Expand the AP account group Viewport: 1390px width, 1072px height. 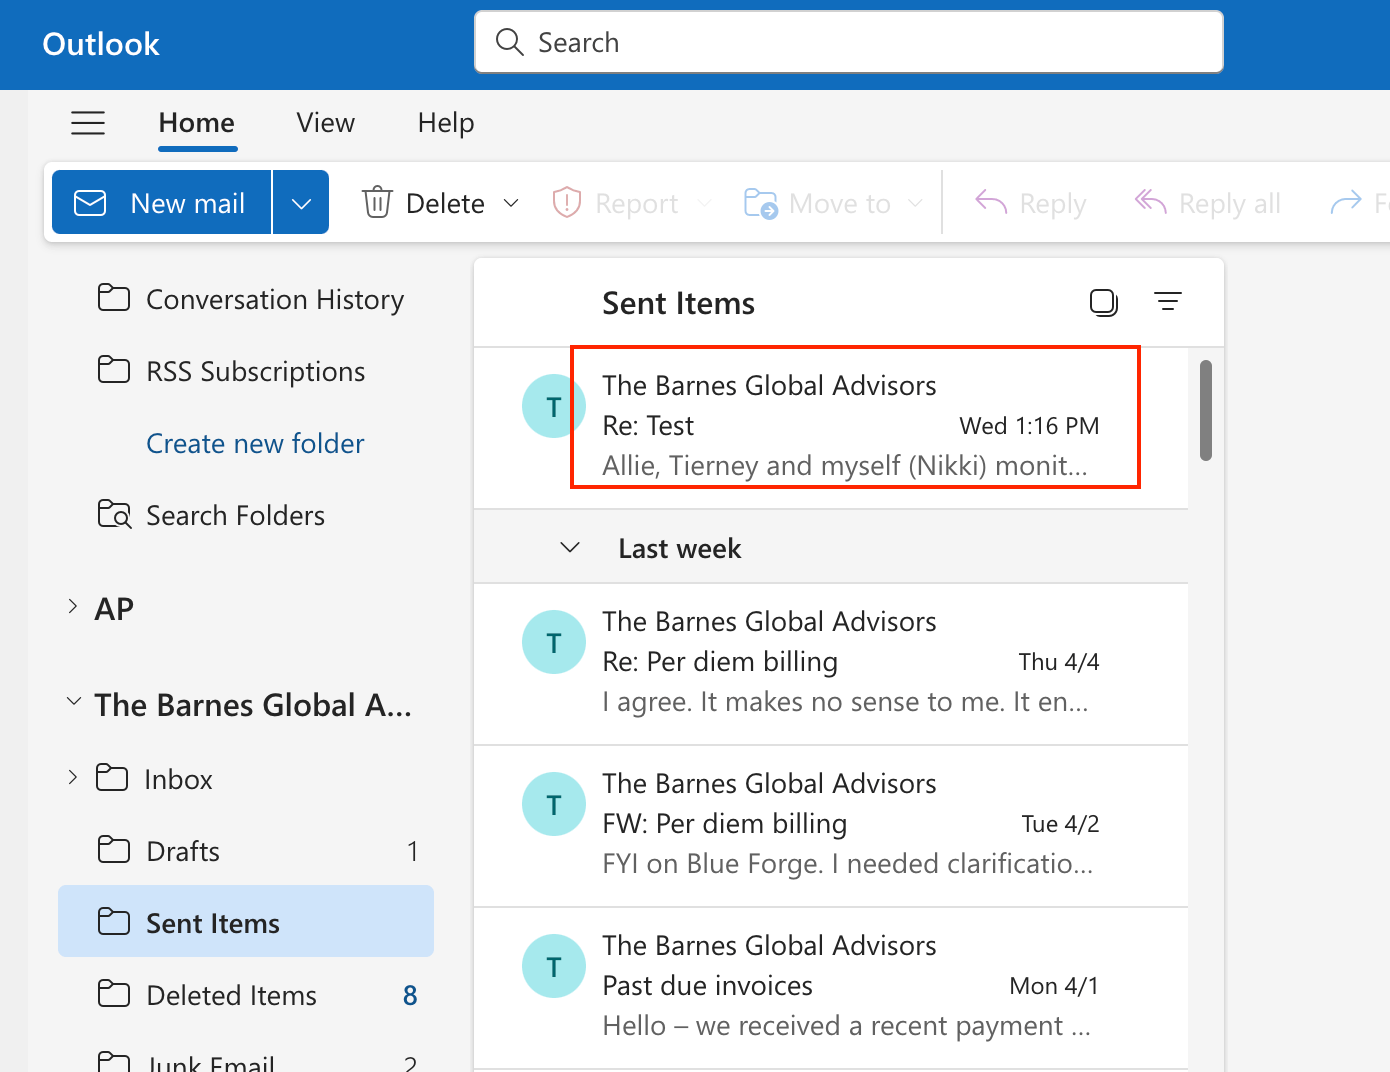[72, 606]
